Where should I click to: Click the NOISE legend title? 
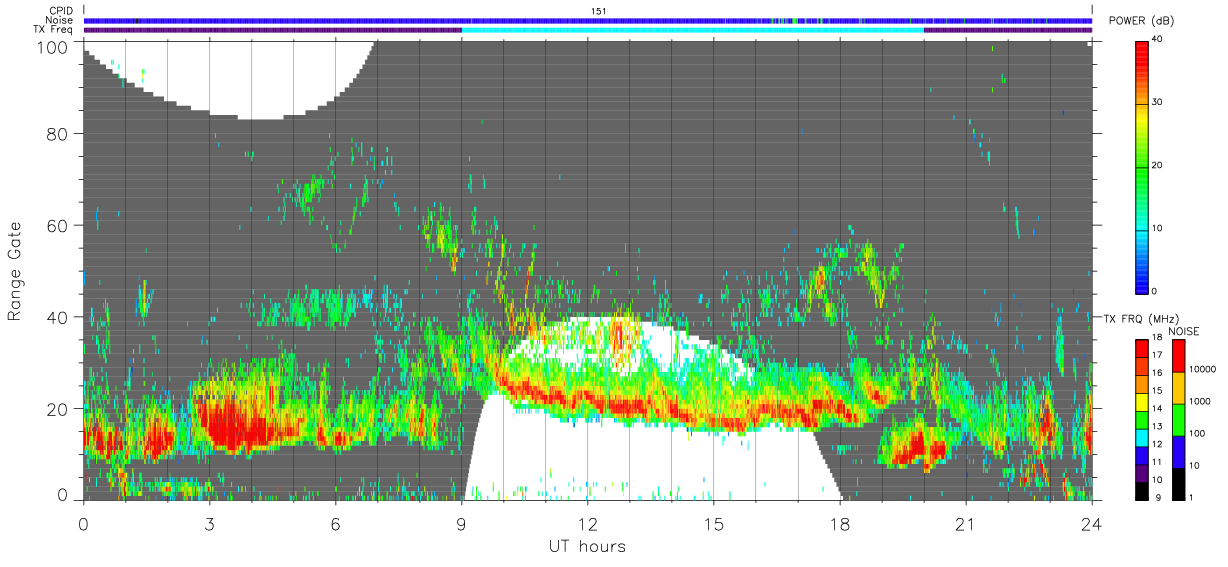[1186, 330]
